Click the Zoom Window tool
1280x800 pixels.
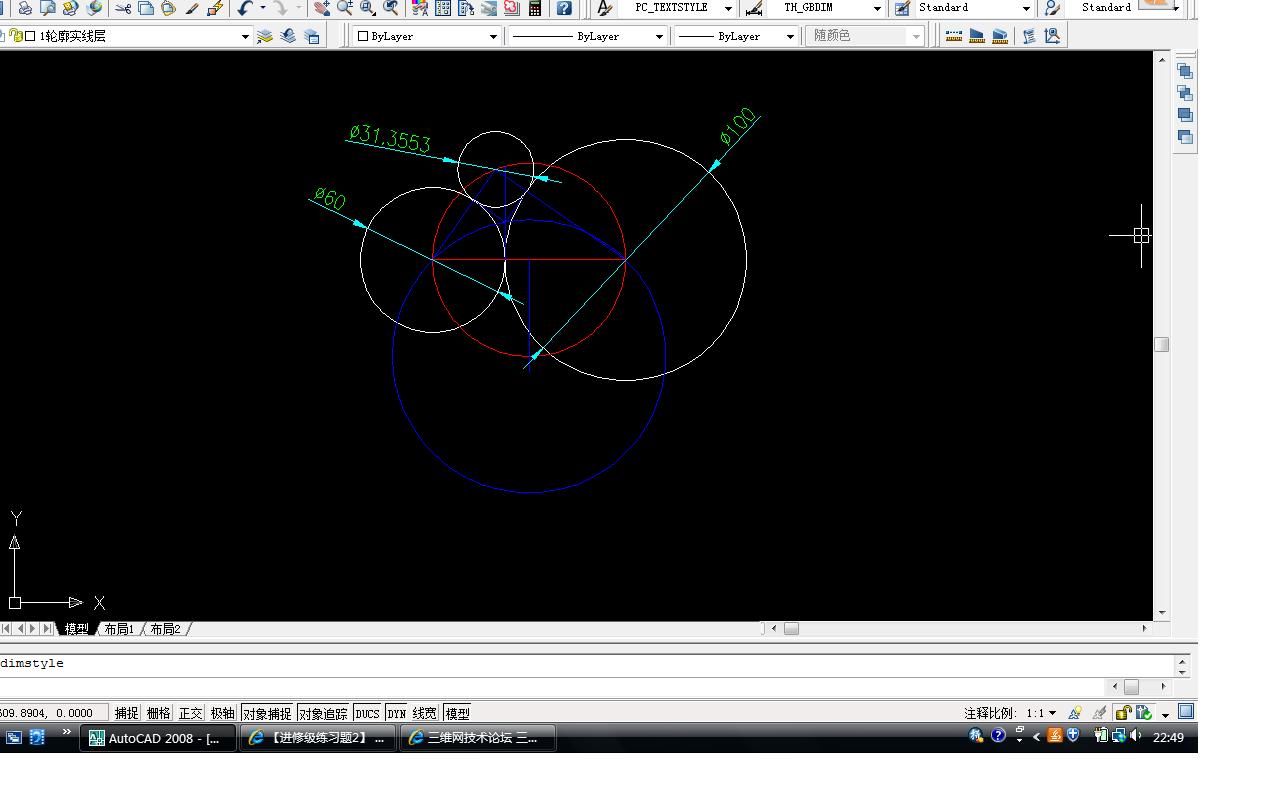(368, 8)
